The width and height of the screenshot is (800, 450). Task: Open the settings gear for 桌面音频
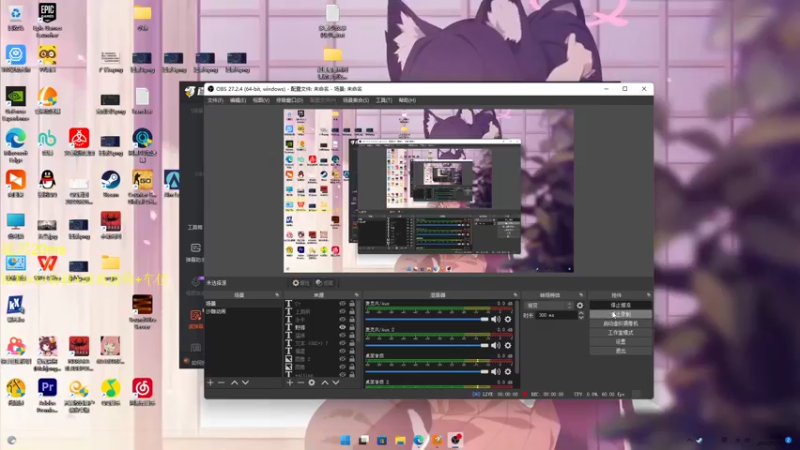[x=508, y=371]
